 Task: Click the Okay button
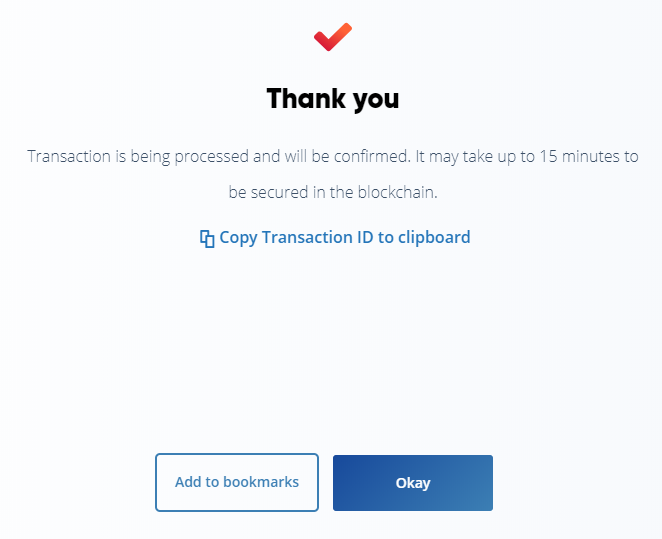coord(413,483)
